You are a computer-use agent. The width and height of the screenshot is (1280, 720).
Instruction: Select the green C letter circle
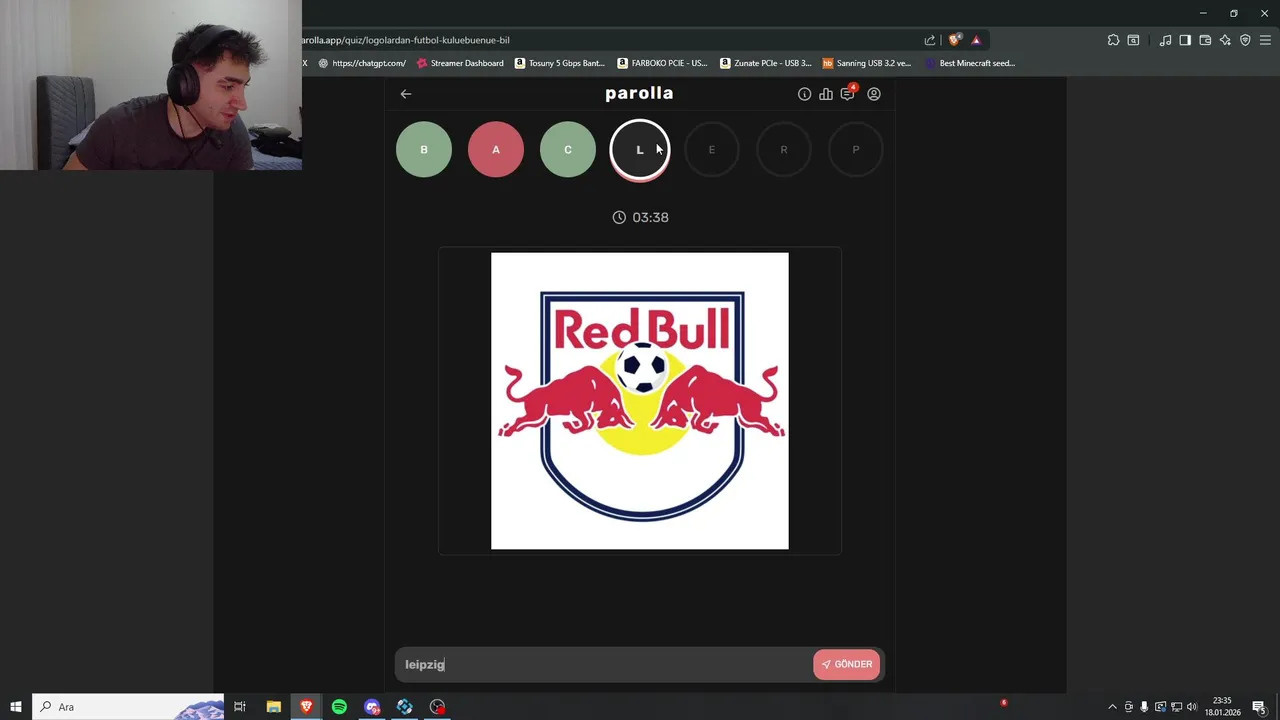568,150
